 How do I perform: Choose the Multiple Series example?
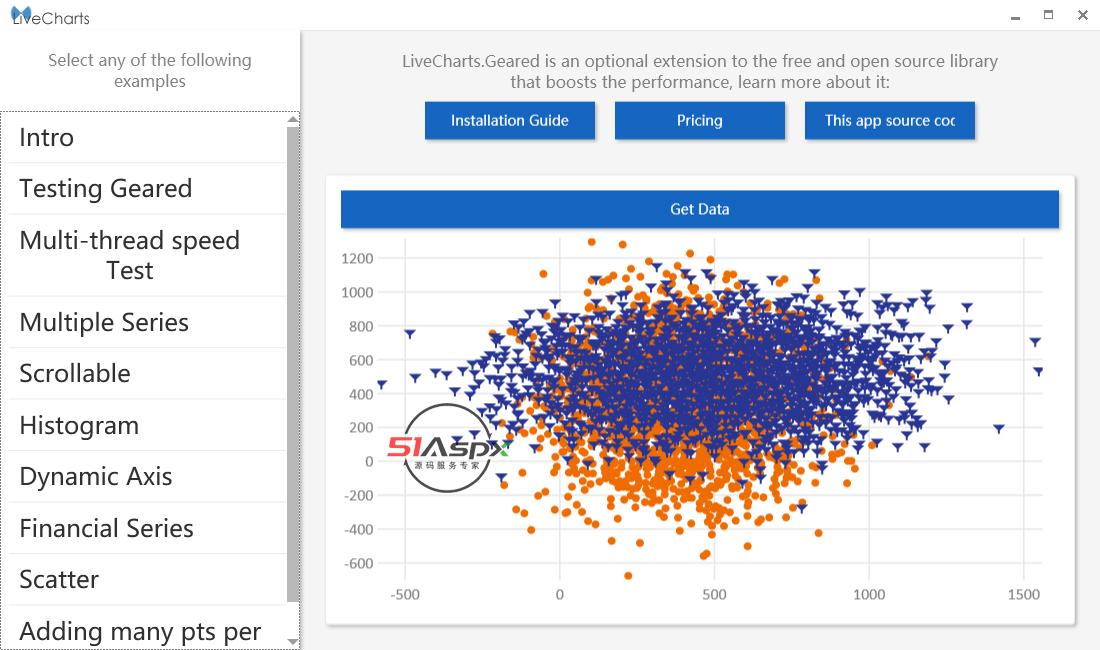pos(147,323)
